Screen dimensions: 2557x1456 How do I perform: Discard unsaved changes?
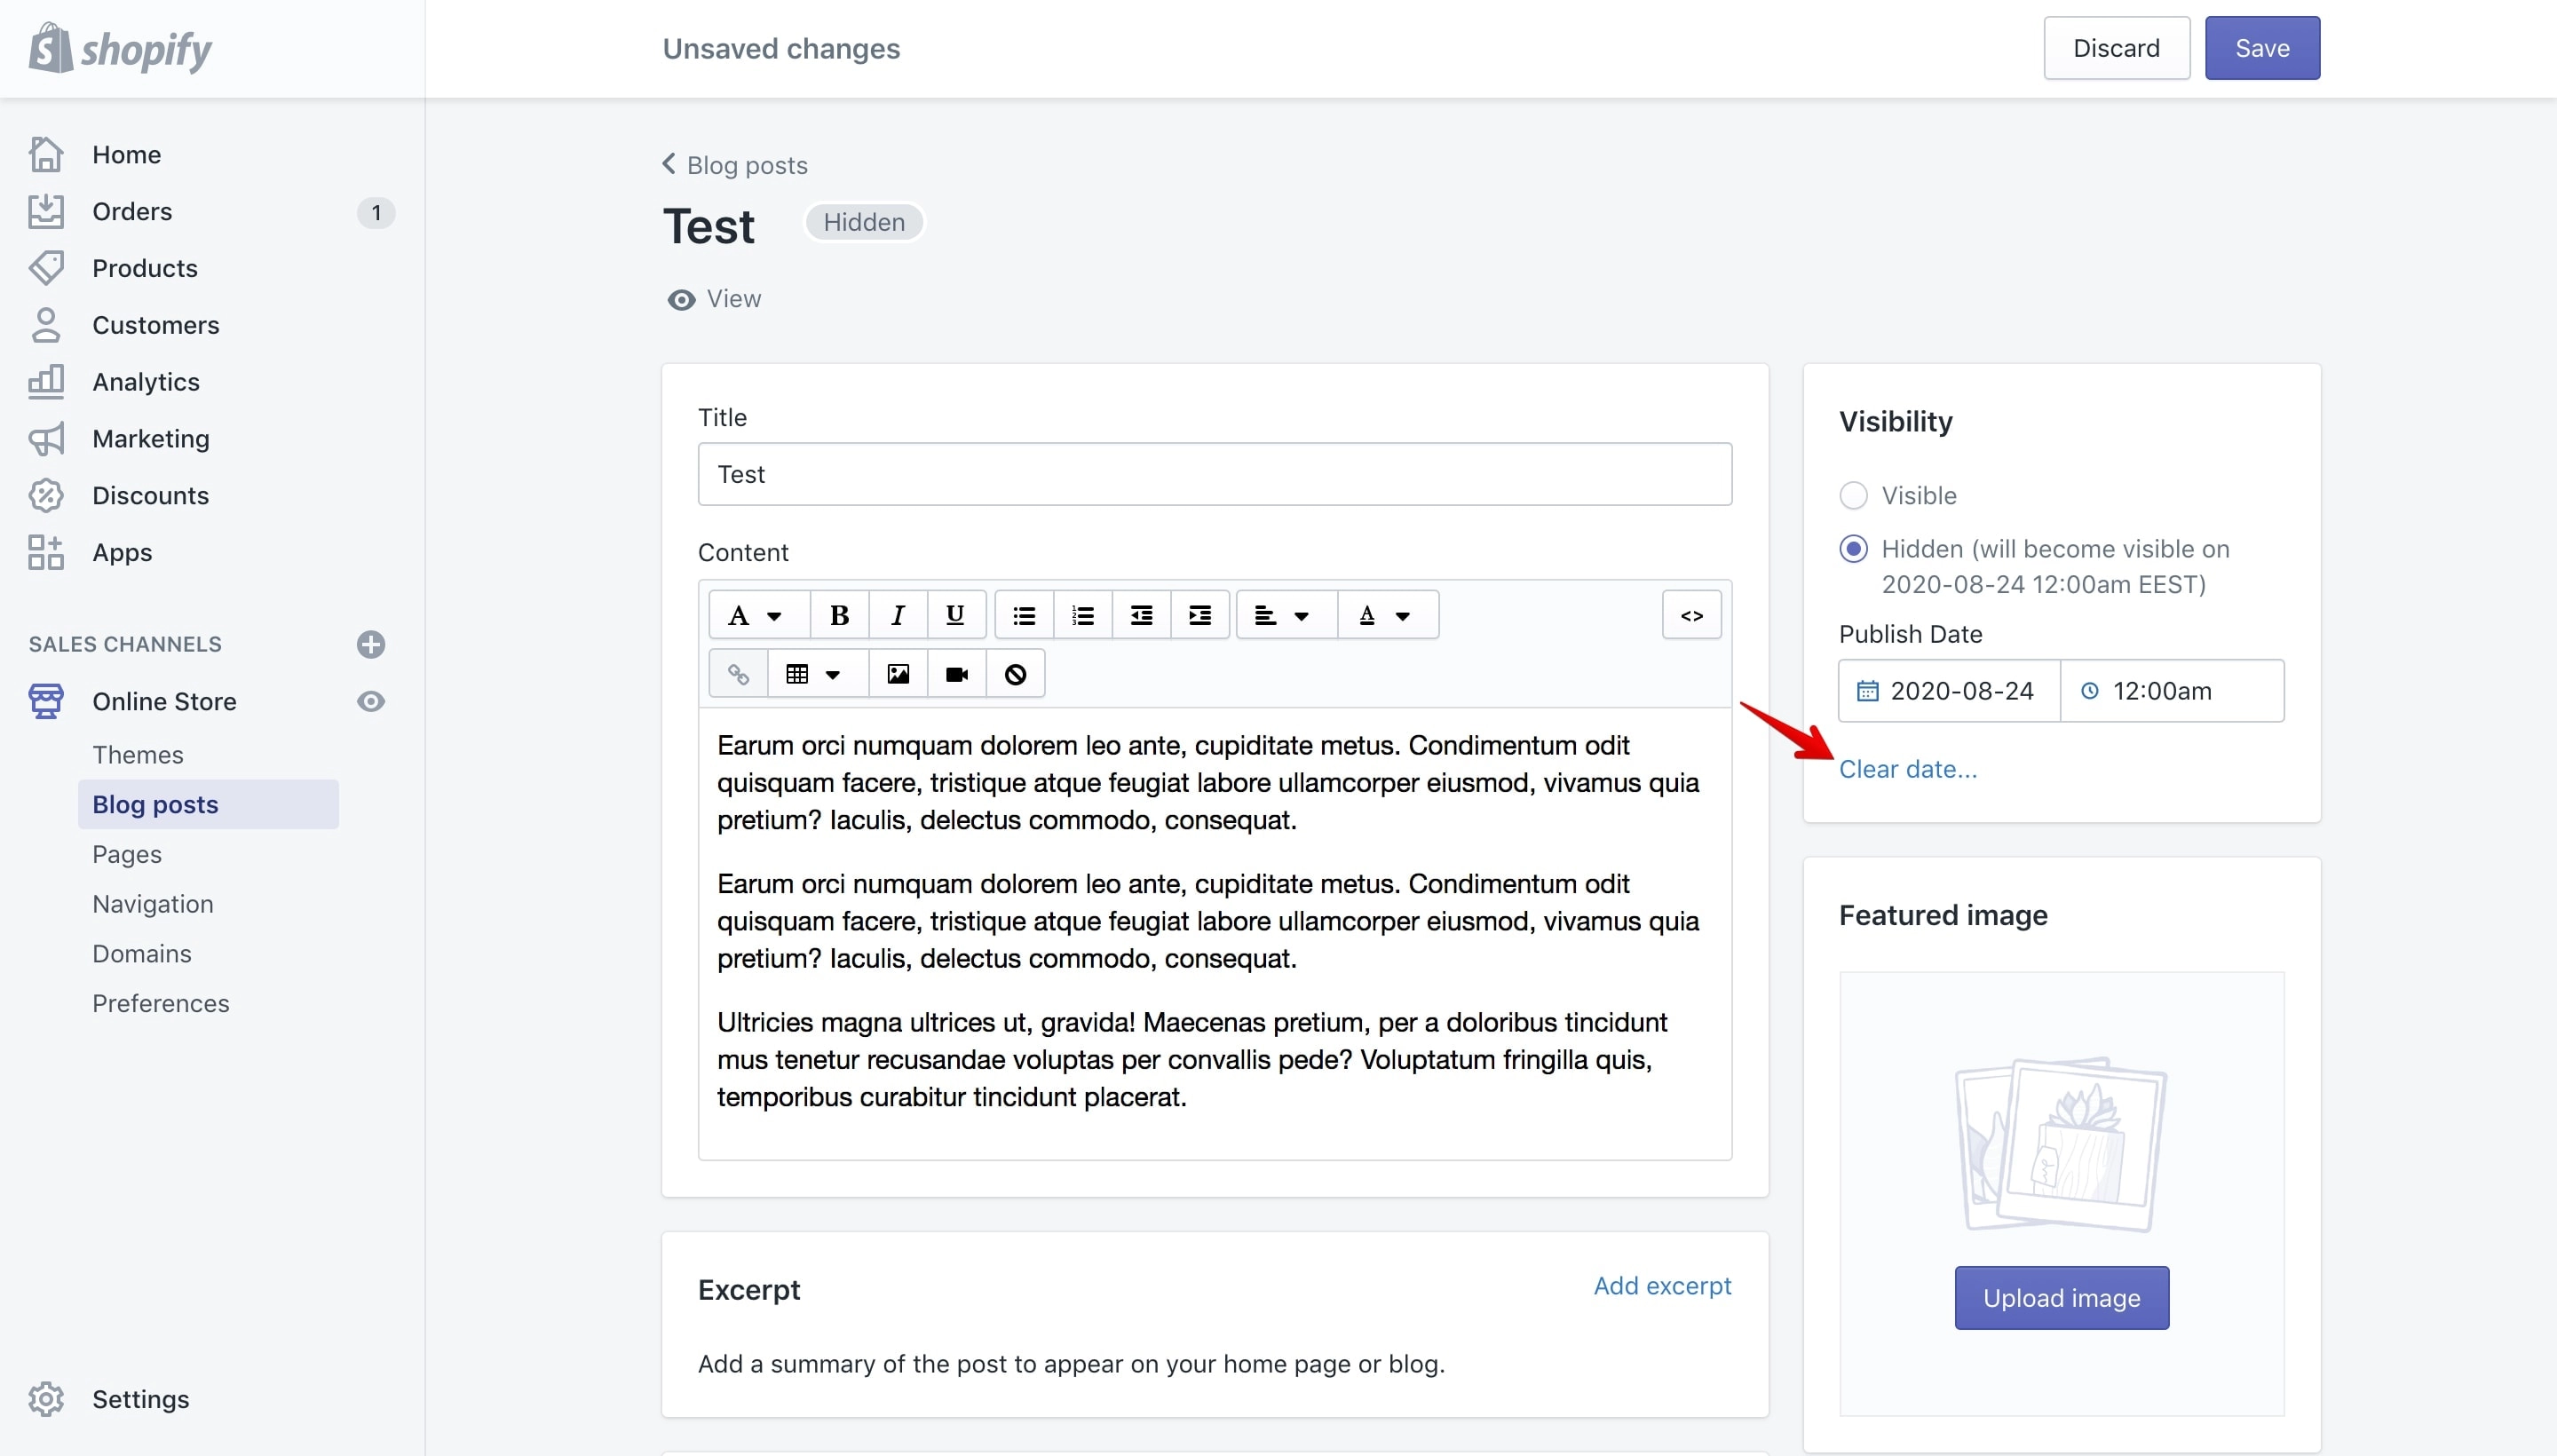tap(2116, 48)
